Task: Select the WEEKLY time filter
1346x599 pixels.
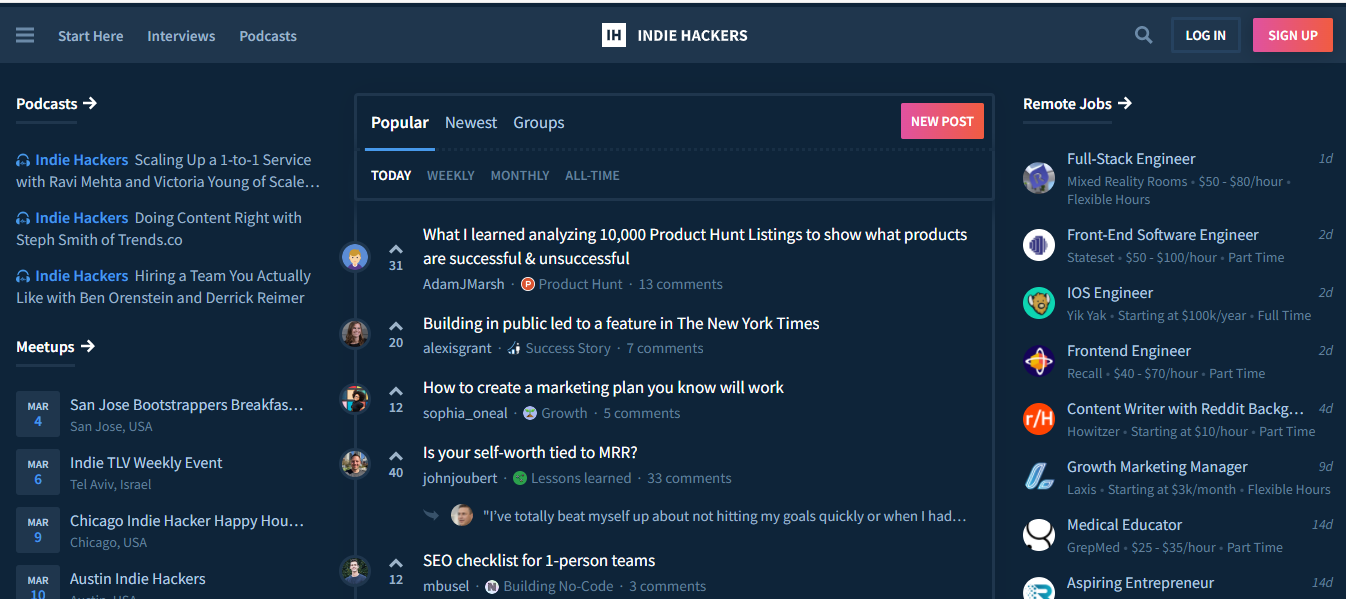Action: [450, 175]
